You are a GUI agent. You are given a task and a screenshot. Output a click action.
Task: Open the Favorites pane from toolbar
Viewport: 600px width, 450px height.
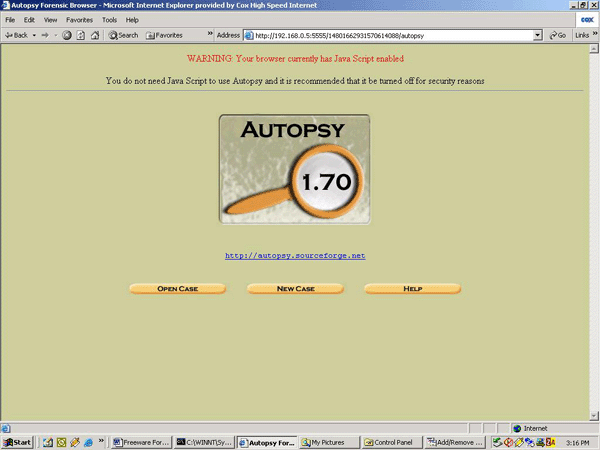click(x=164, y=35)
